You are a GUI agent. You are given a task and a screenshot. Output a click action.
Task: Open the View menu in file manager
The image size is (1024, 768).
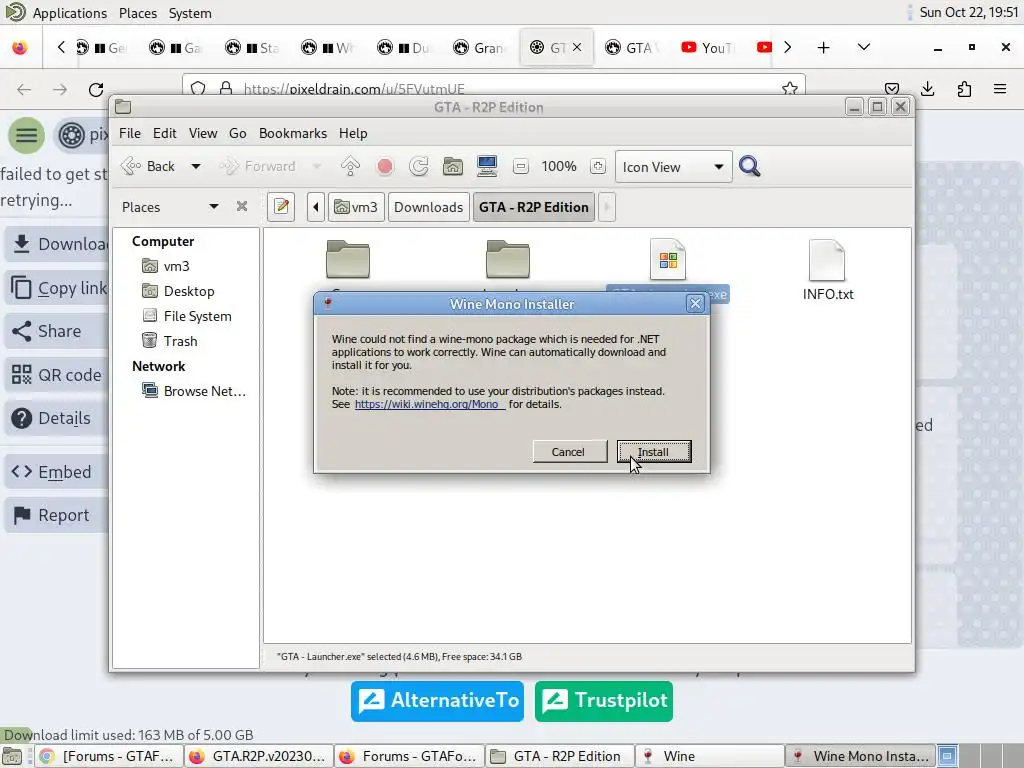[x=203, y=133]
